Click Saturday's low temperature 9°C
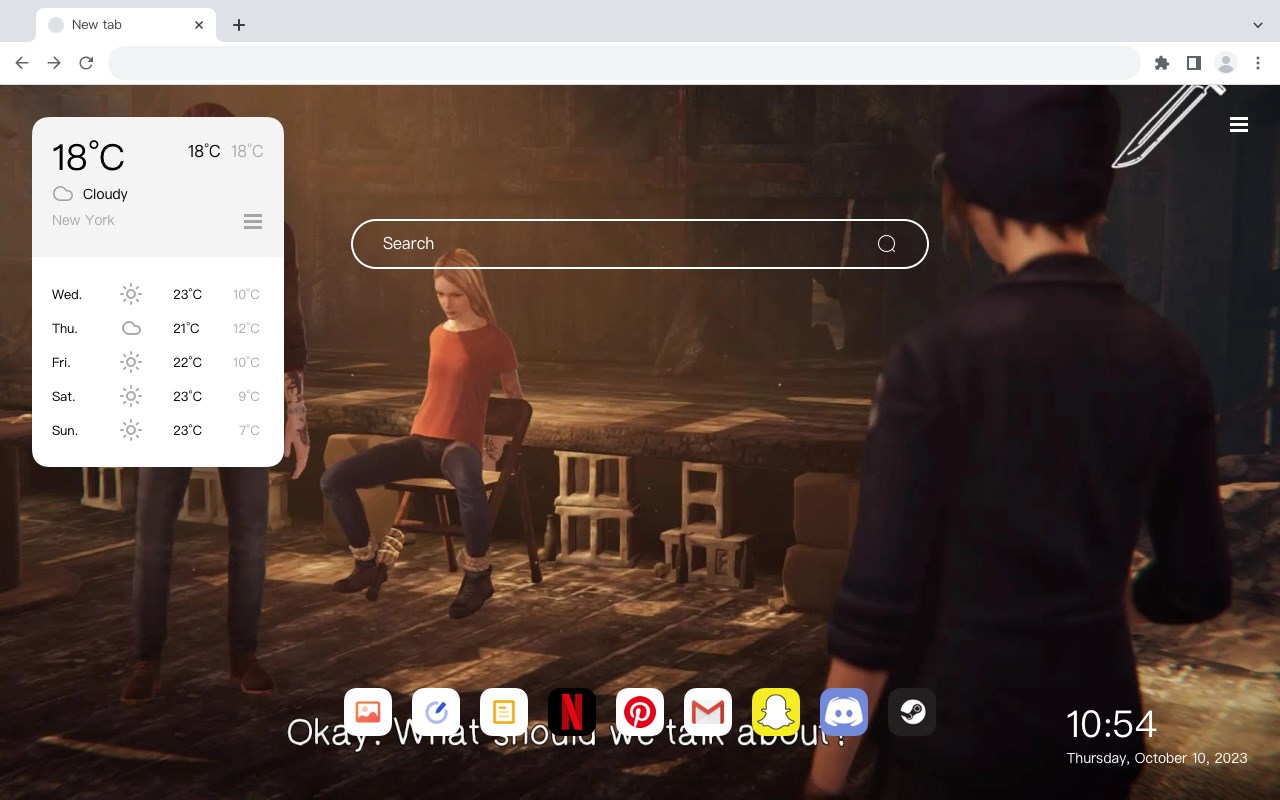Screen dimensions: 1280x800 (x=249, y=396)
